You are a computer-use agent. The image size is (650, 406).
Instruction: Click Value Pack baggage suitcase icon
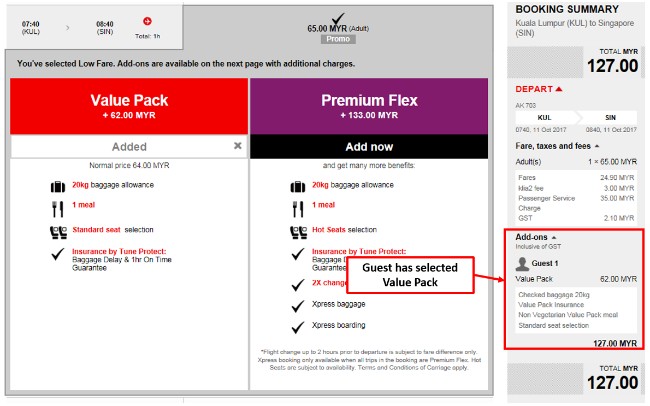59,186
